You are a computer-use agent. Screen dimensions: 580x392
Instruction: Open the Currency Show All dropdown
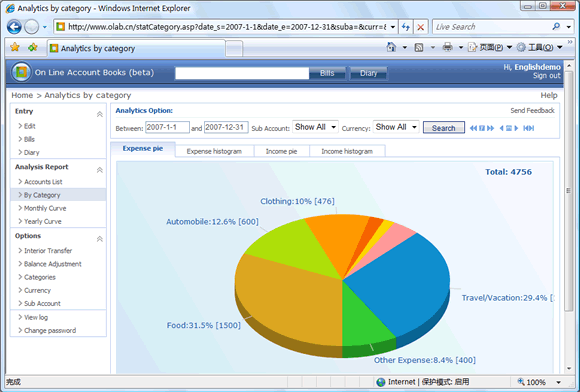pyautogui.click(x=396, y=127)
